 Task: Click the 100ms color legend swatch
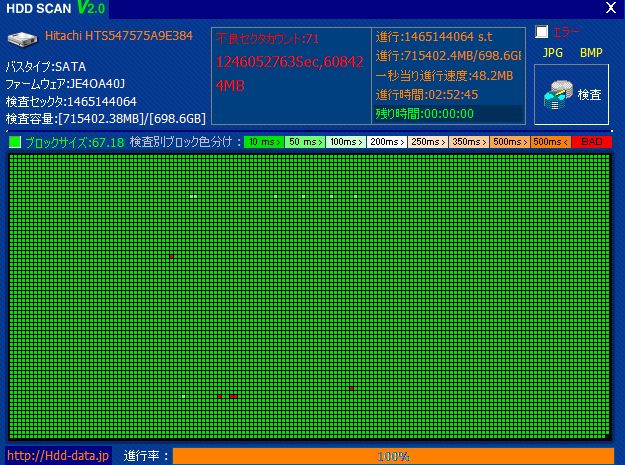point(346,142)
